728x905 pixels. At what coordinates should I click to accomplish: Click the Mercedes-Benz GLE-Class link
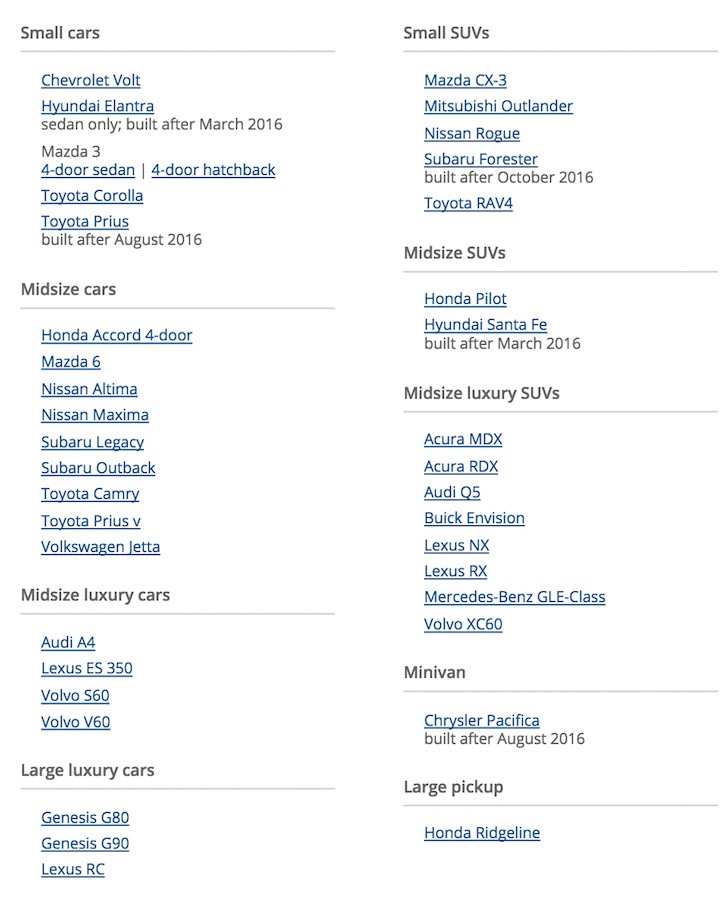pos(515,597)
